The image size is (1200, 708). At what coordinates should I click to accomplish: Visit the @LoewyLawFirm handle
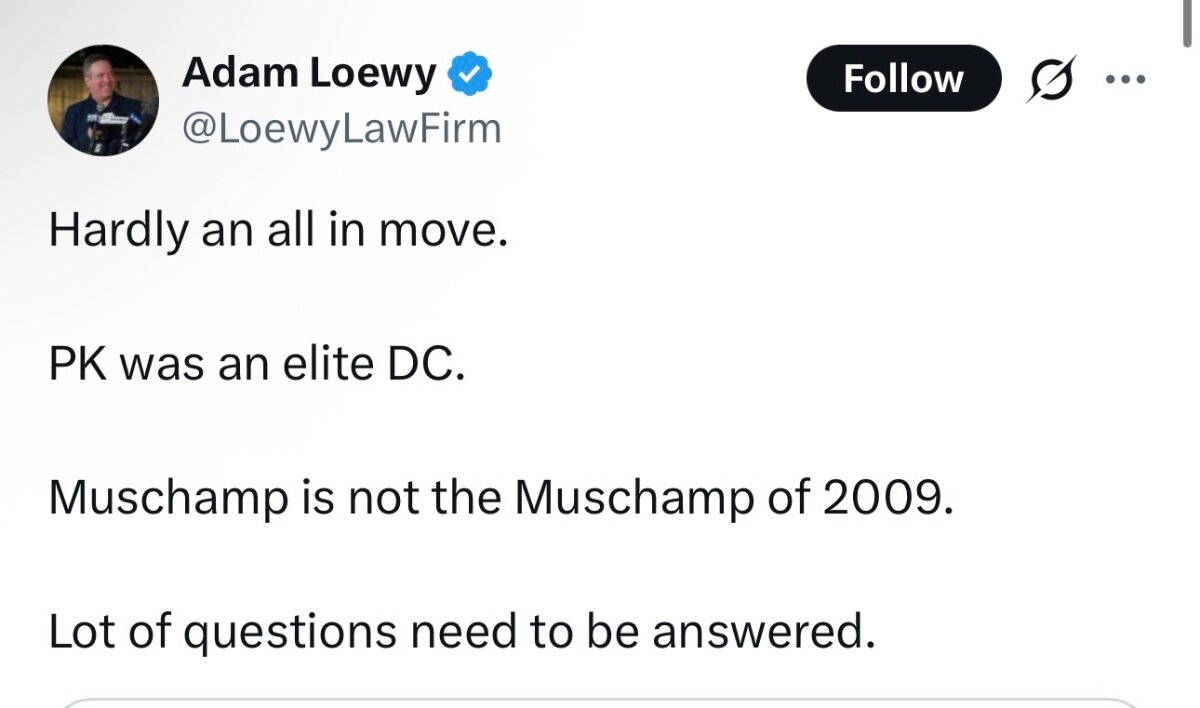[x=341, y=128]
